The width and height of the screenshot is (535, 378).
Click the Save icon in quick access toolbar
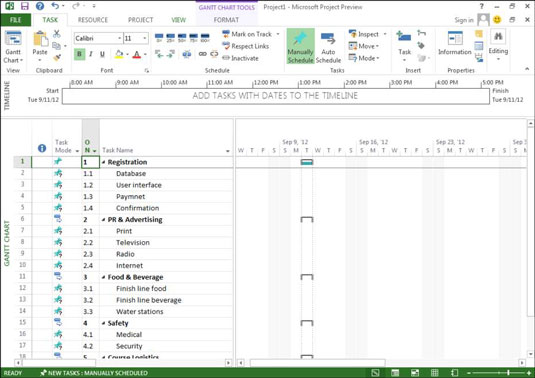[25, 6]
